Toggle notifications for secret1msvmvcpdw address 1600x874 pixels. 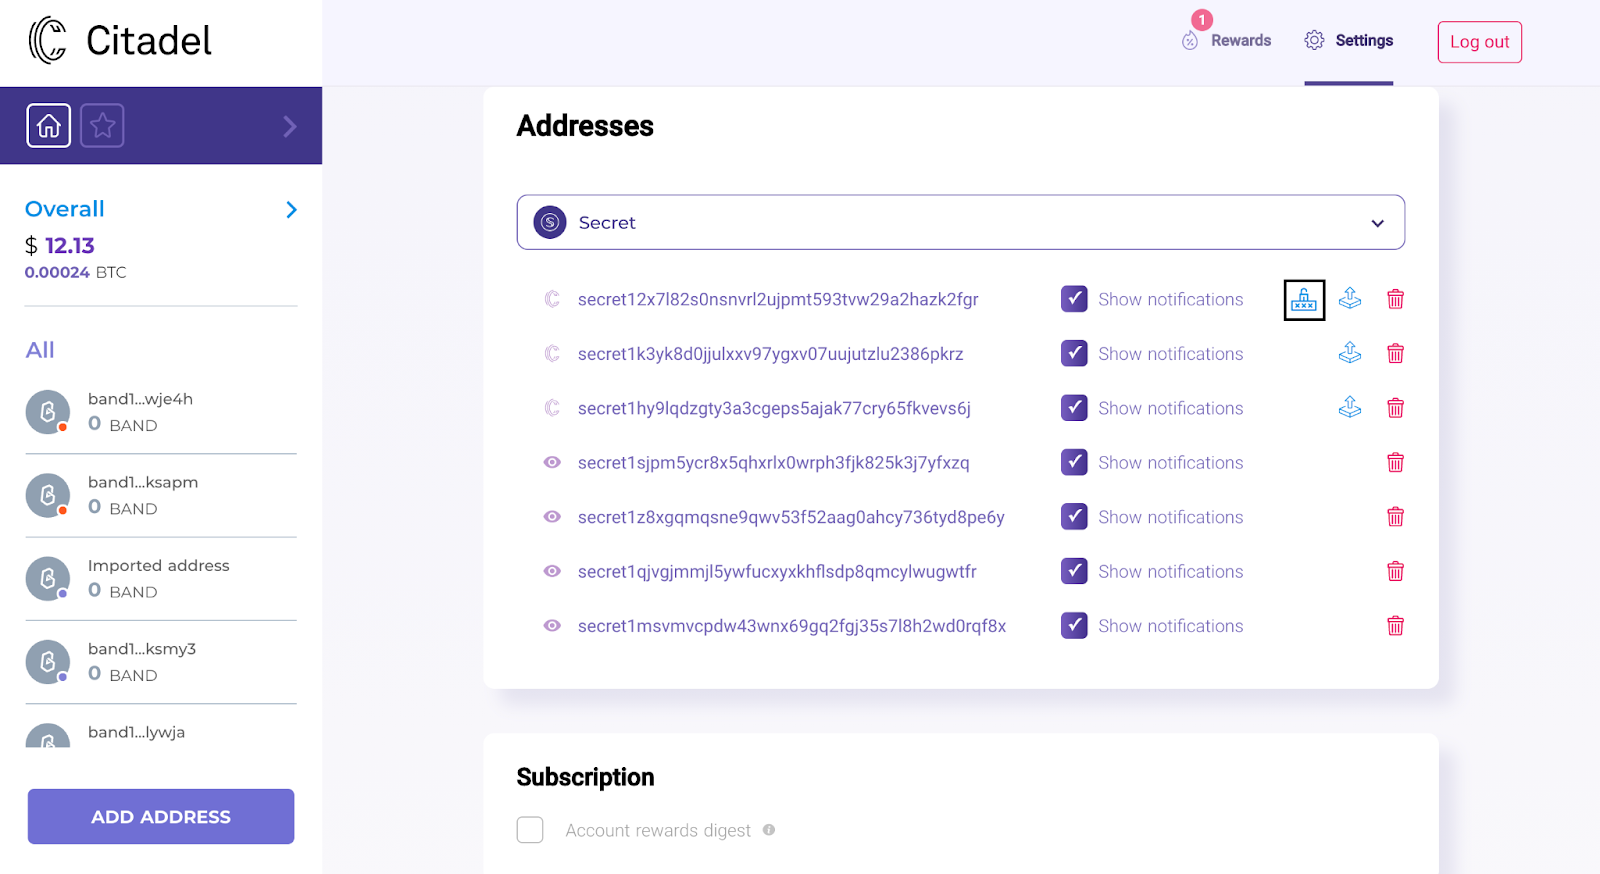pos(1074,626)
